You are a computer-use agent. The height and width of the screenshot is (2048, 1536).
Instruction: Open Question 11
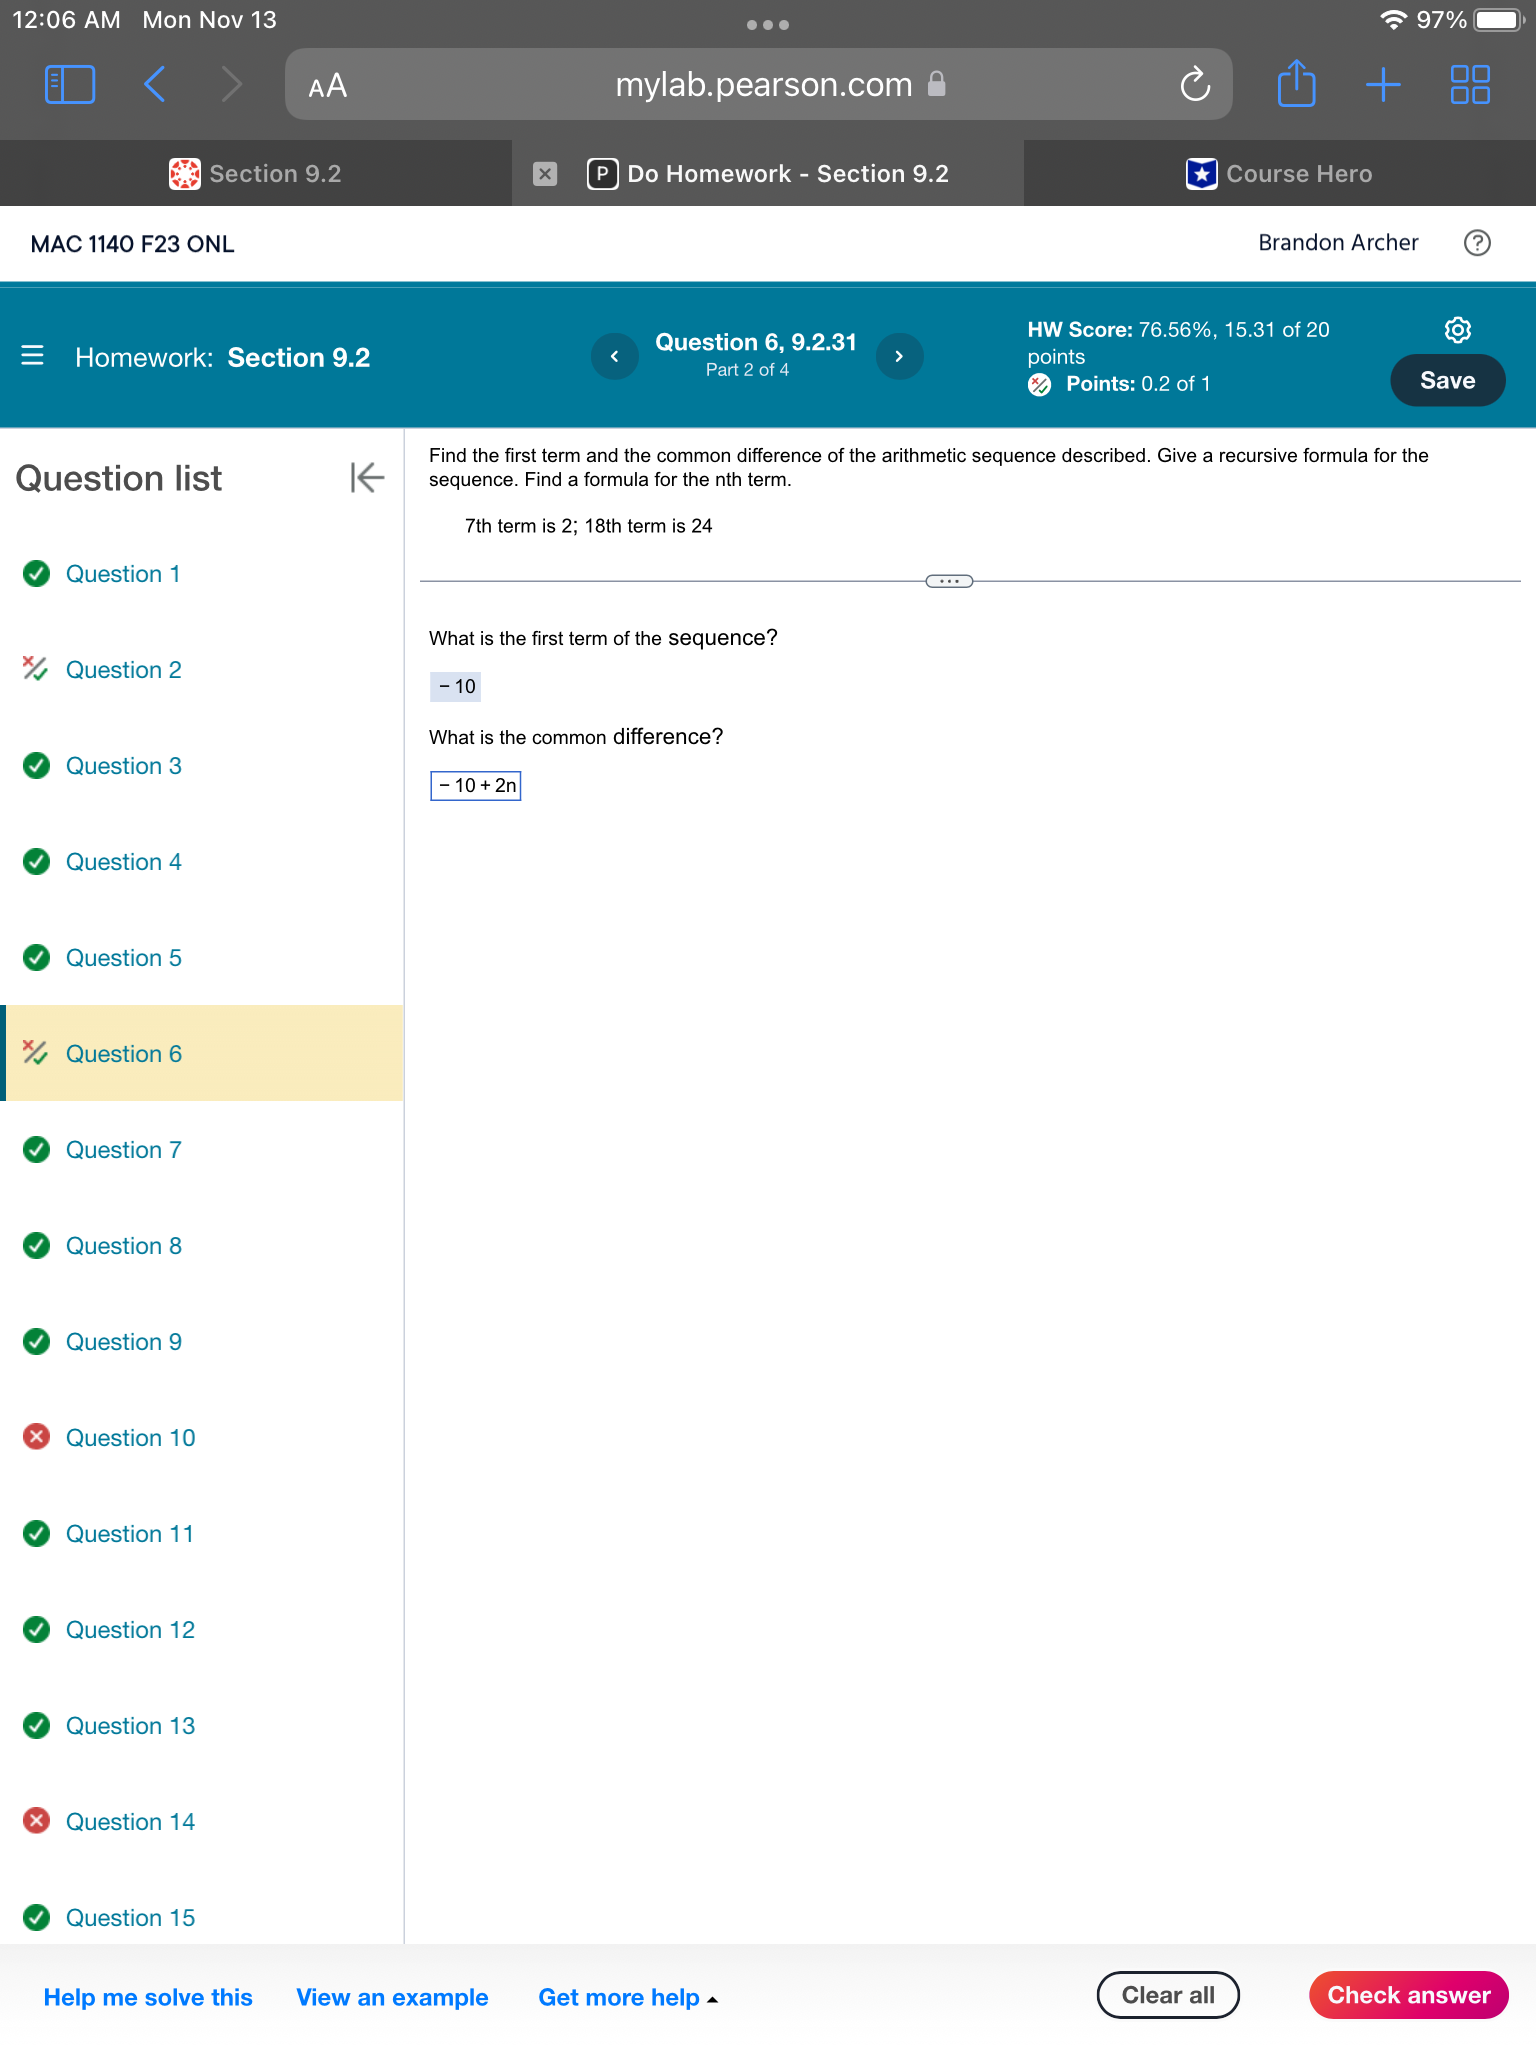point(130,1534)
